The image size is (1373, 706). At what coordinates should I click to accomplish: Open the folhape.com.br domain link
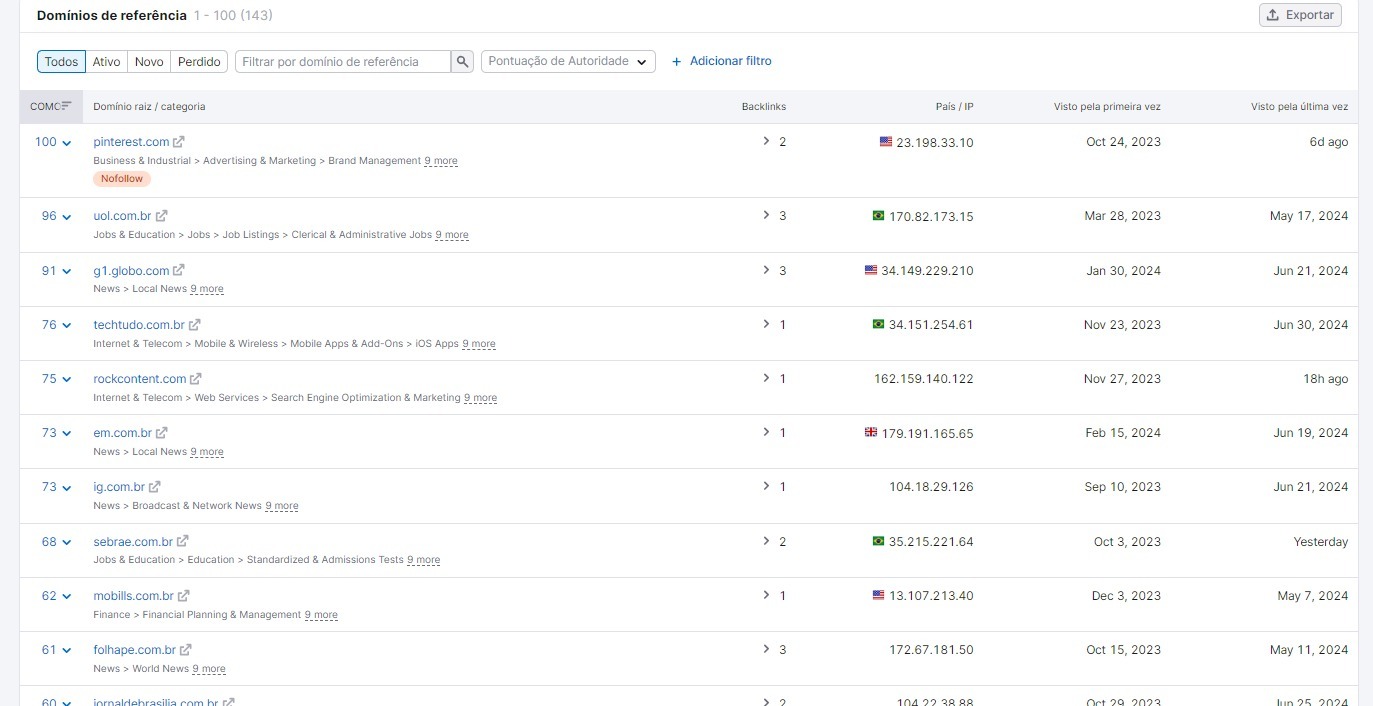pos(134,650)
